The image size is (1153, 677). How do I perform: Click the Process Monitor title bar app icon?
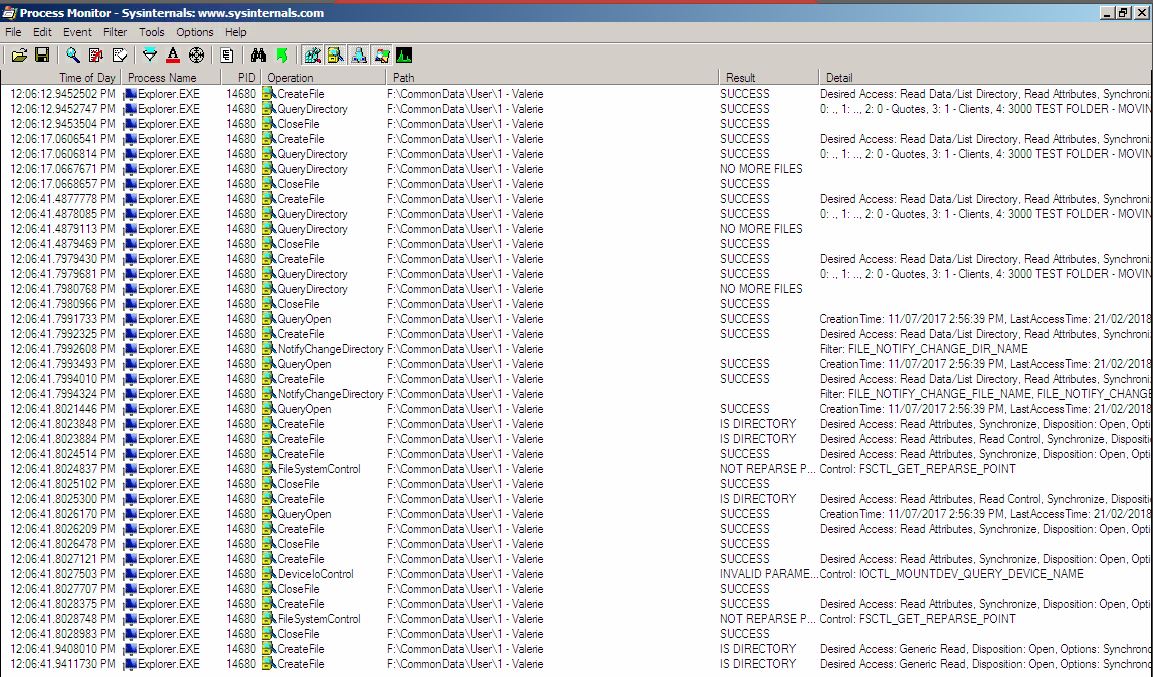point(10,12)
